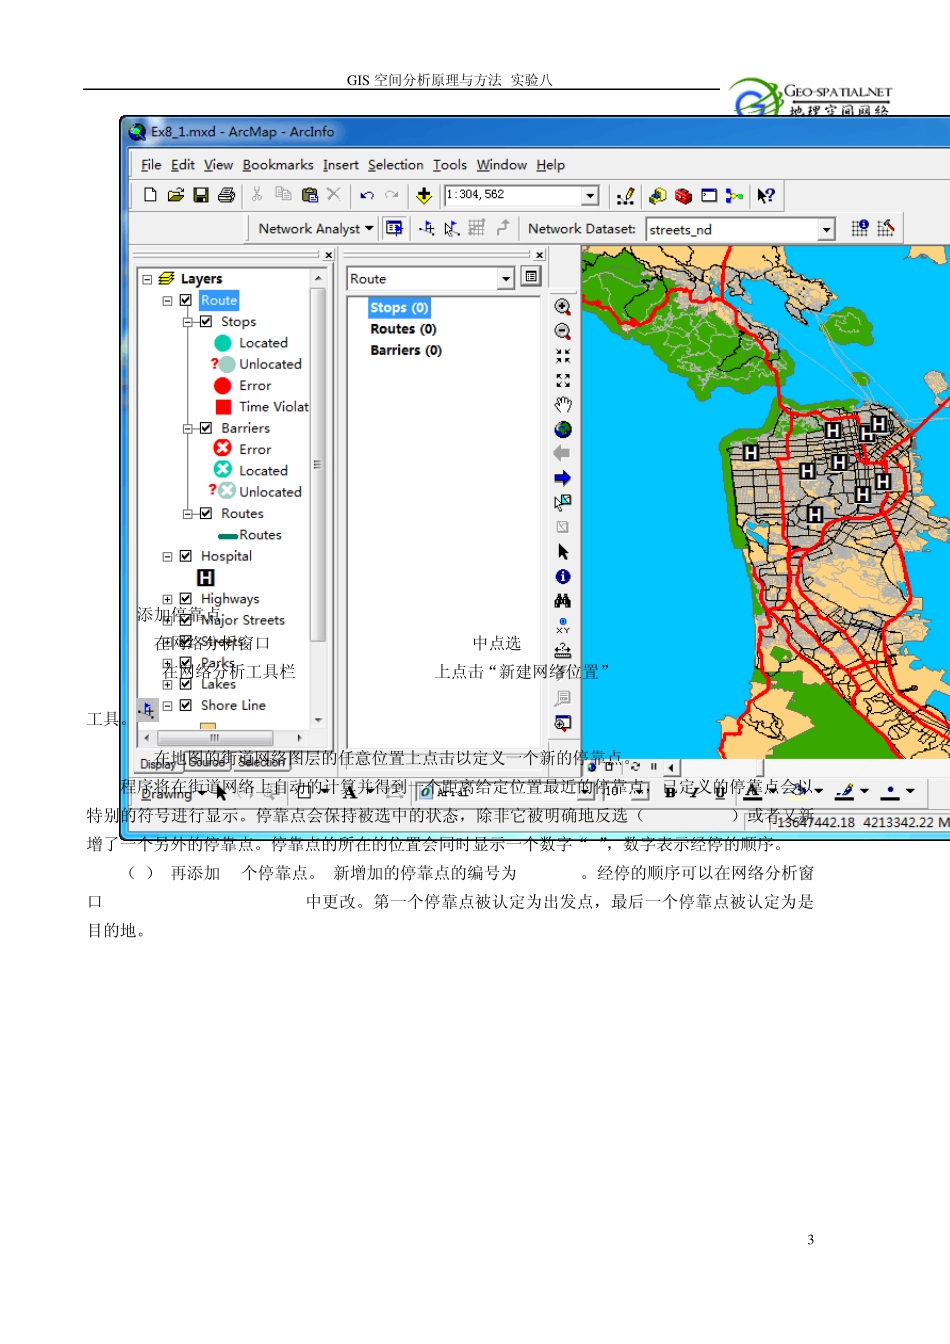950x1344 pixels.
Task: Uncheck the Shore Line layer checkbox
Action: (x=185, y=705)
